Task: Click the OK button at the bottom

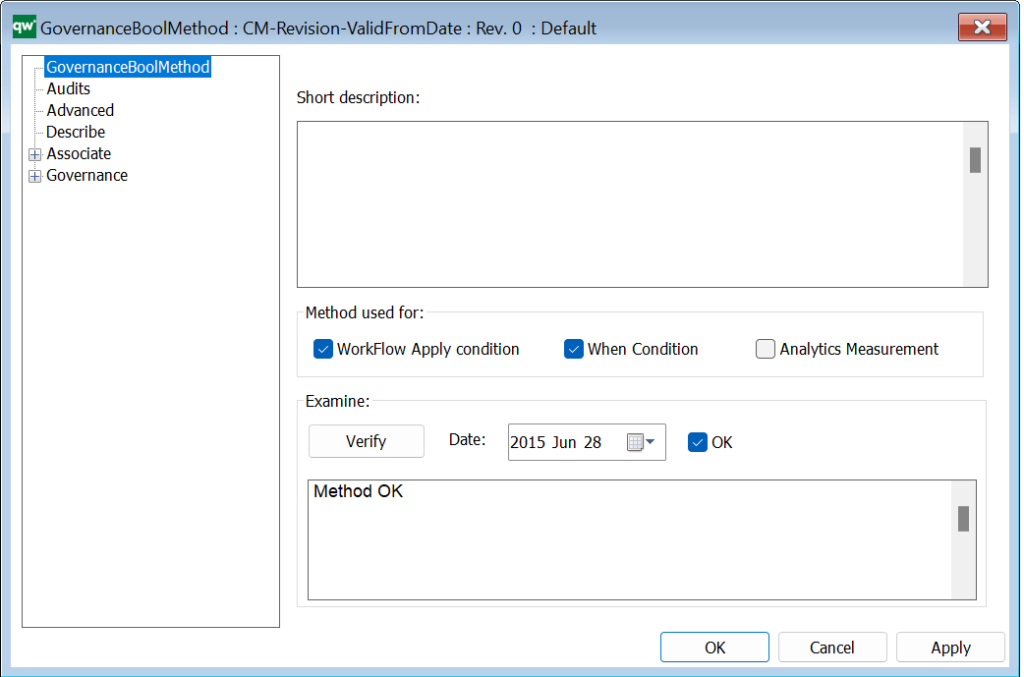Action: point(714,647)
